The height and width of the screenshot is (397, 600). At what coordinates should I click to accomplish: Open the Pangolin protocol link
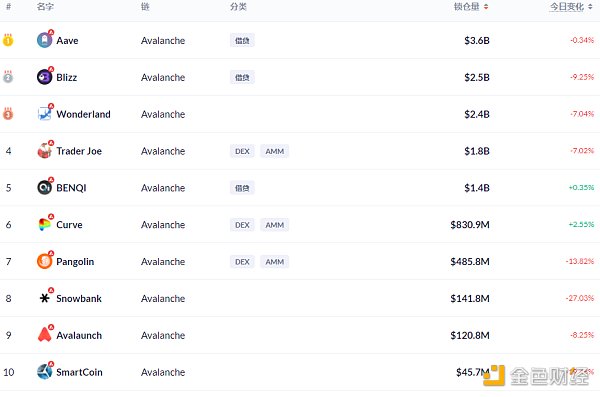75,262
